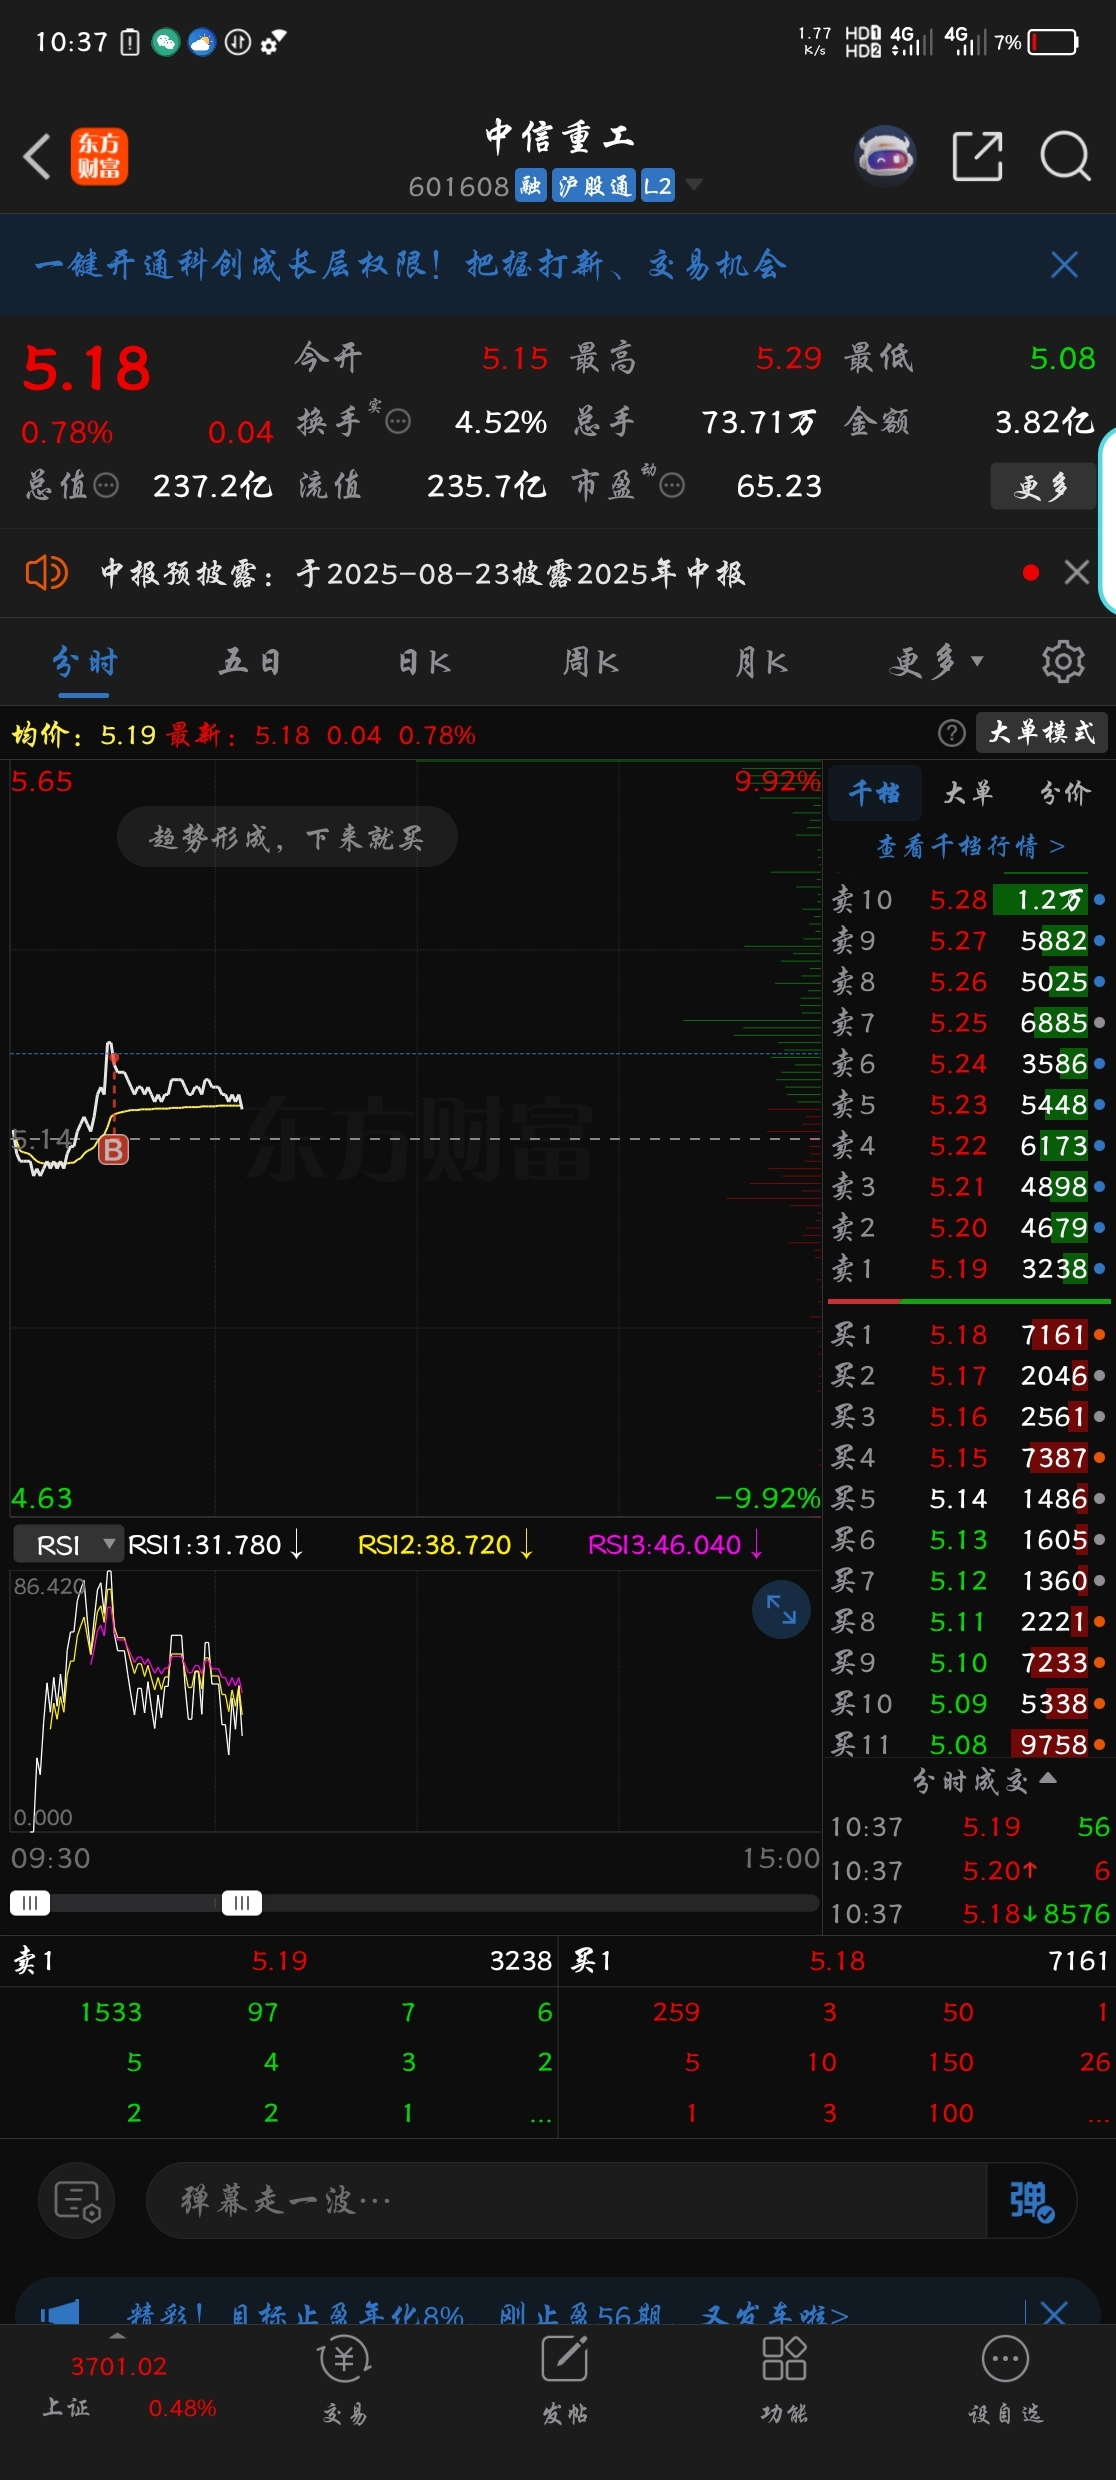
Task: Select 卖1 row at 5.19 in order book
Action: point(968,1269)
